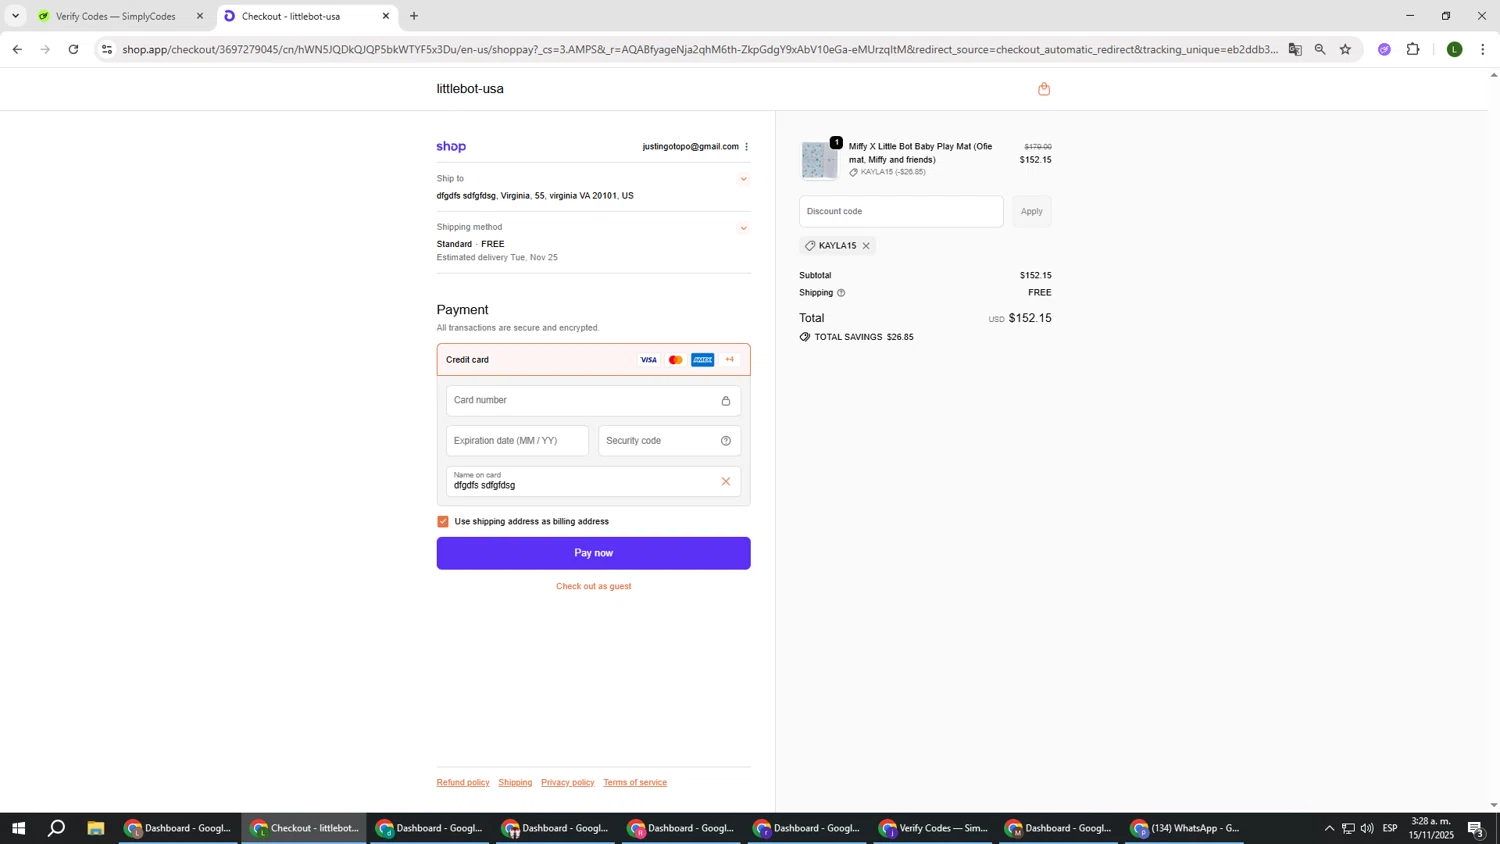Focus the Expiration date field
Screen dimensions: 1500x844
click(x=517, y=441)
